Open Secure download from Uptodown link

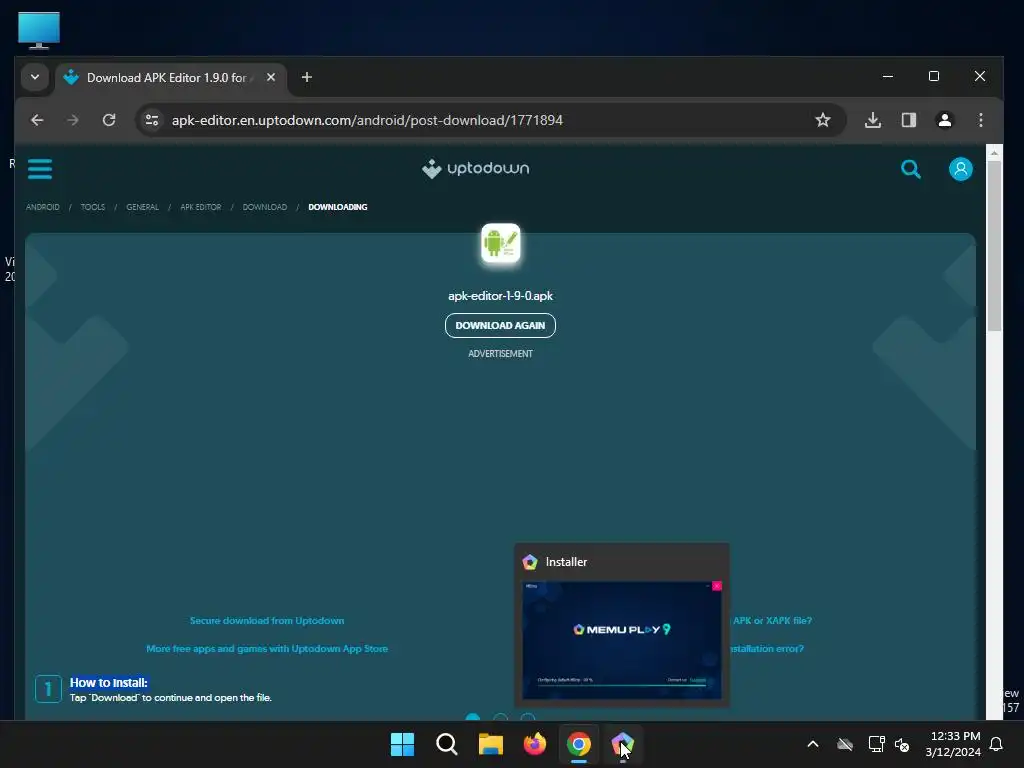pyautogui.click(x=266, y=620)
